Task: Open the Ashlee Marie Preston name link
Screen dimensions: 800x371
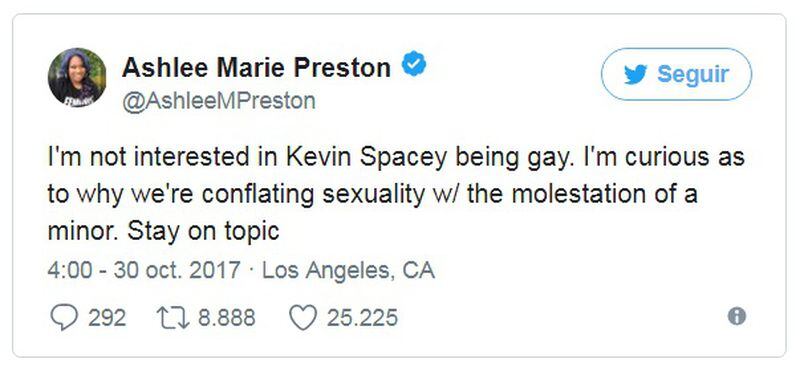Action: point(256,67)
